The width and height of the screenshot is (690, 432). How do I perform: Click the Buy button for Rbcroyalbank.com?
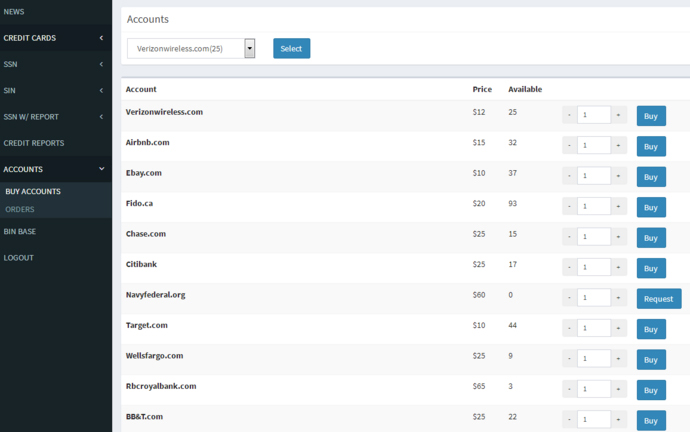[x=651, y=390]
